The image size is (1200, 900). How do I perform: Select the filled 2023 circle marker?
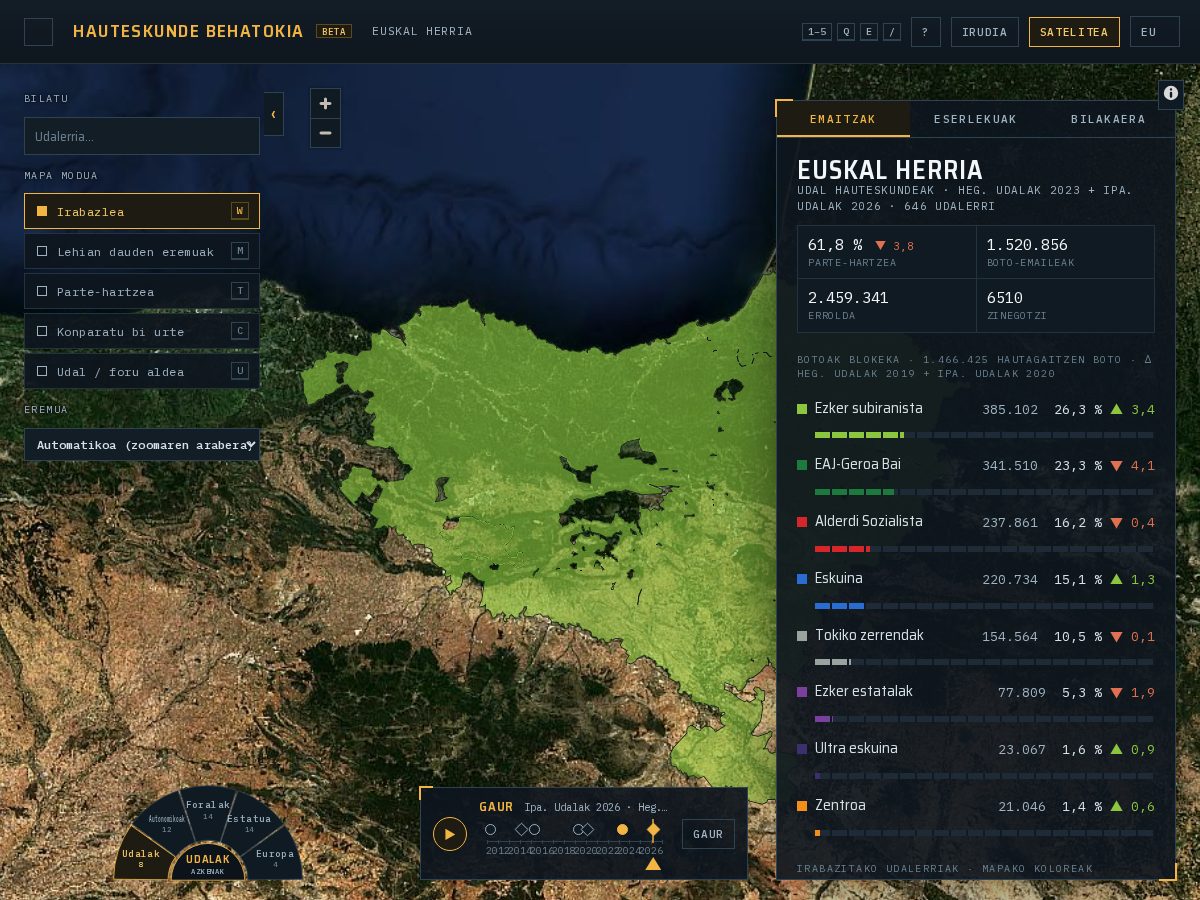click(622, 830)
